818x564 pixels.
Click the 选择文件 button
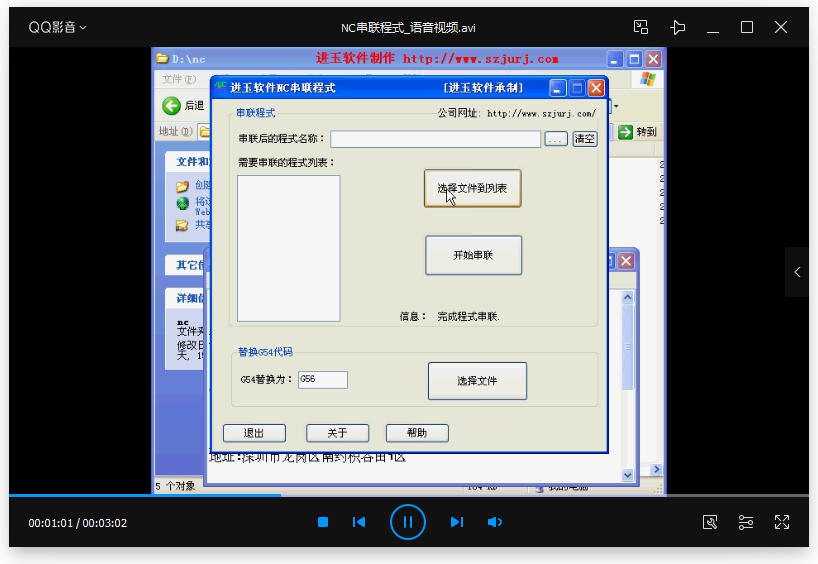[x=477, y=381]
